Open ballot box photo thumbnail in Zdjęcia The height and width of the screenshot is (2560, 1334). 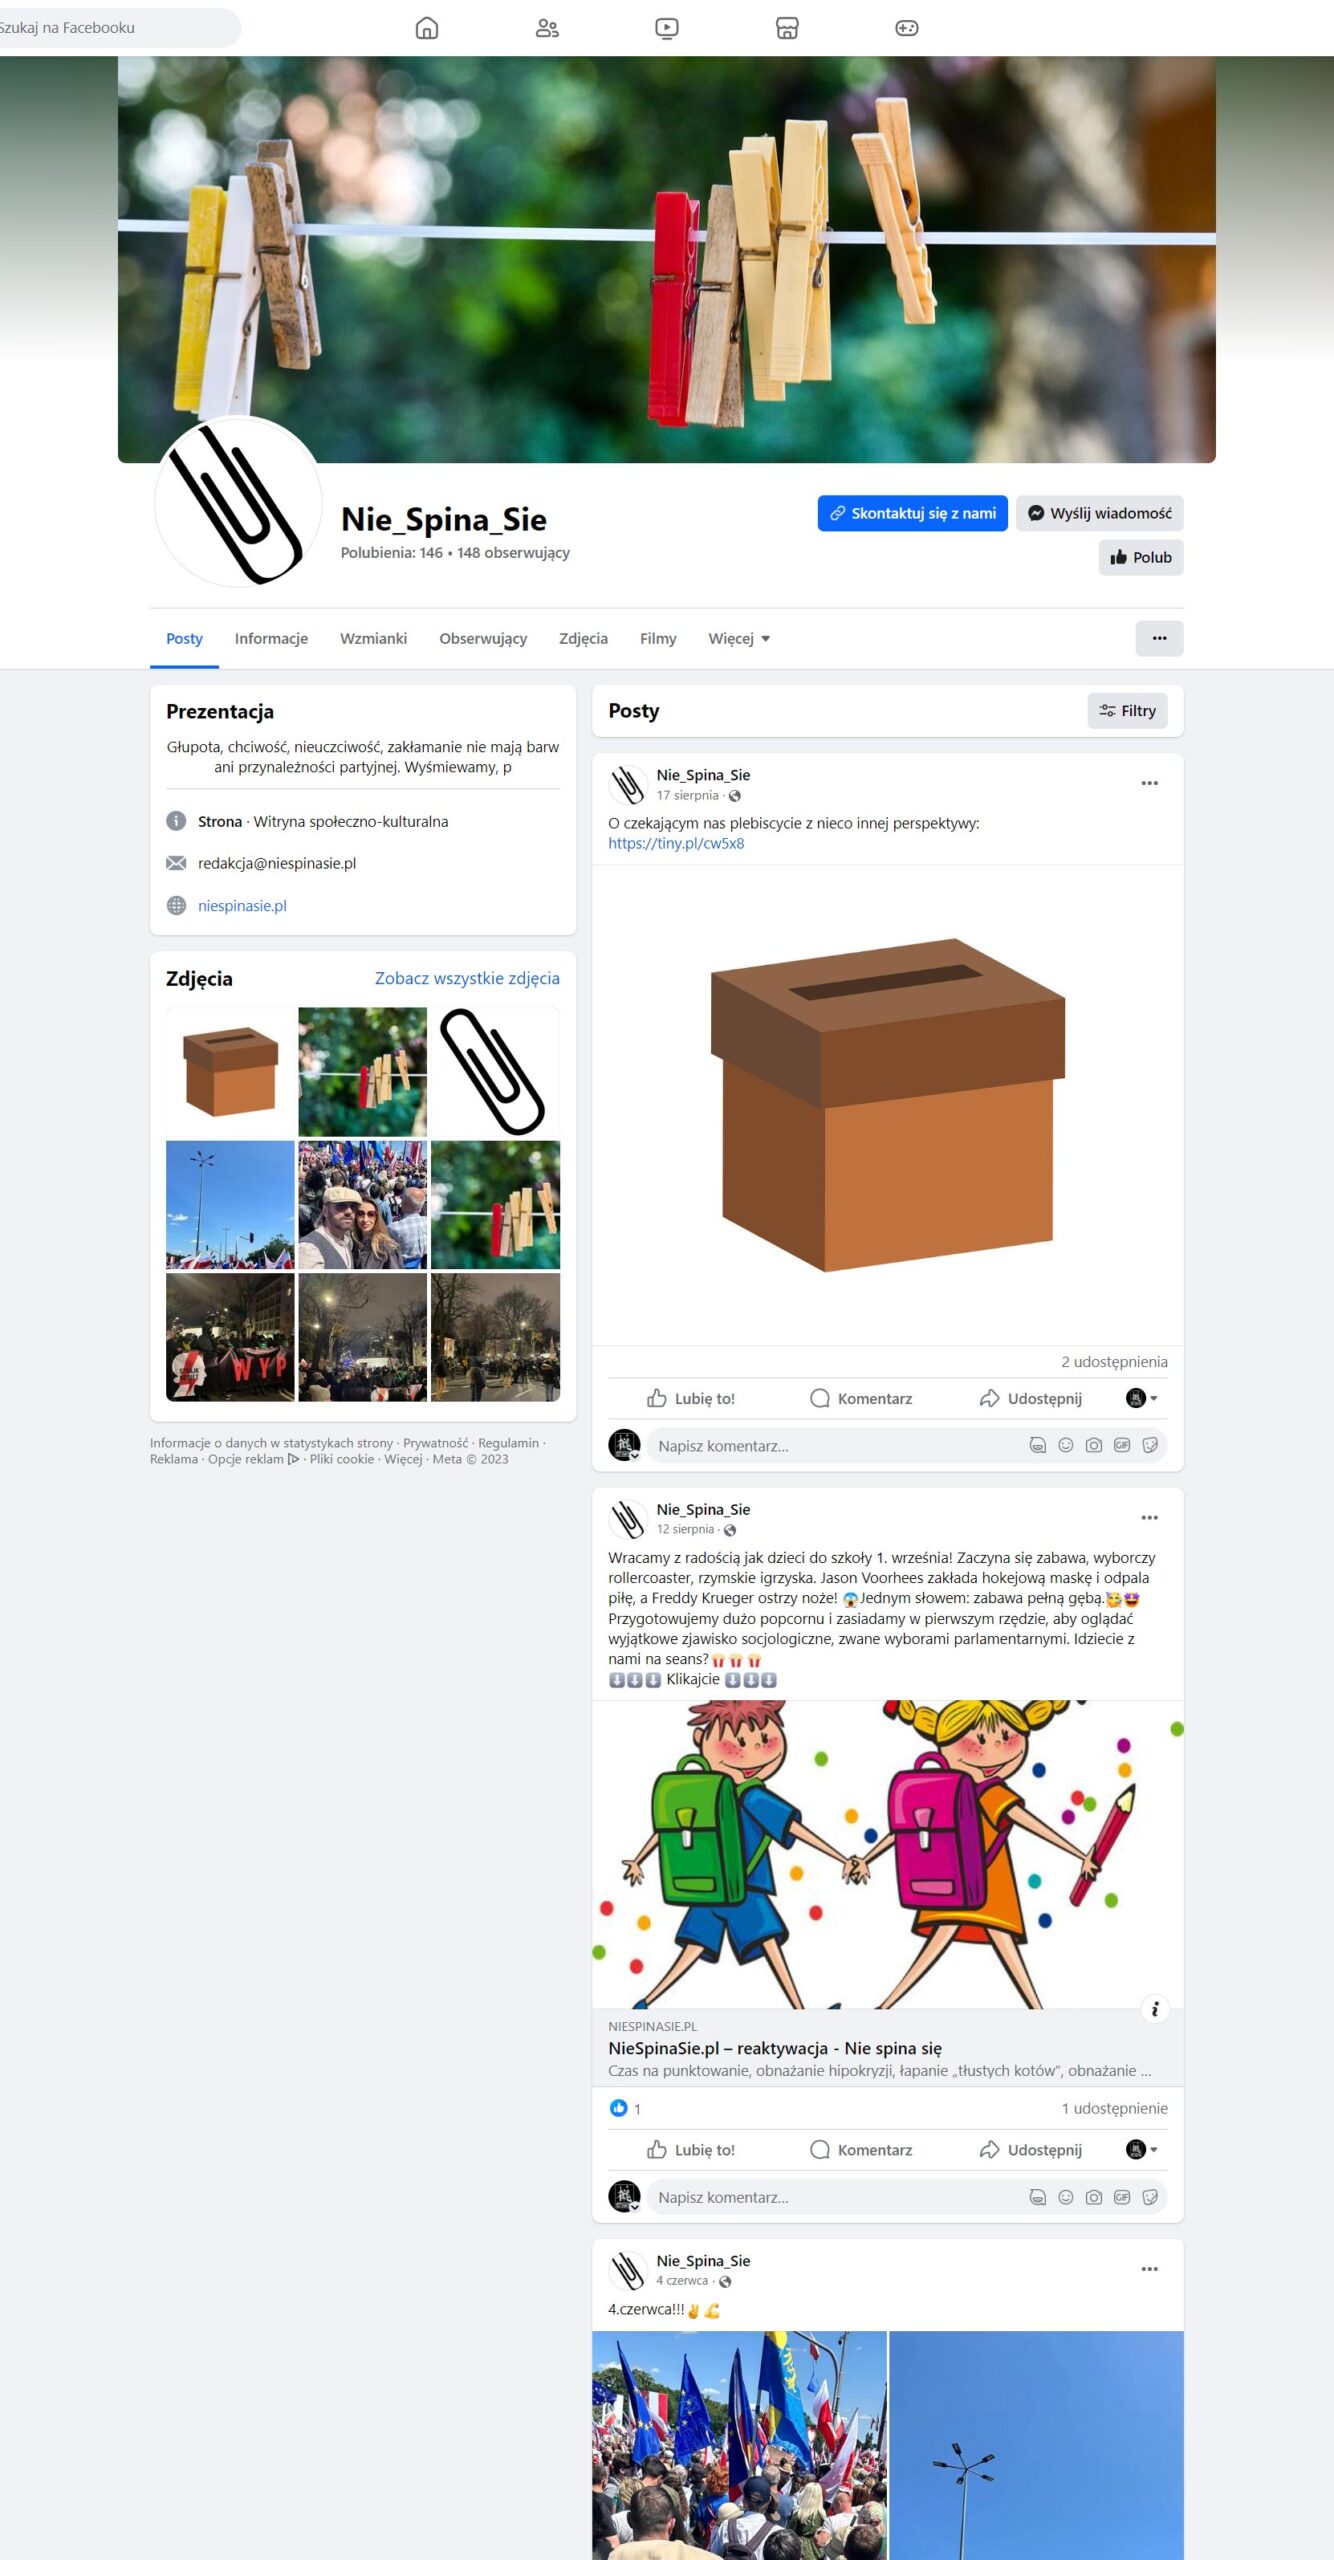pos(230,1072)
